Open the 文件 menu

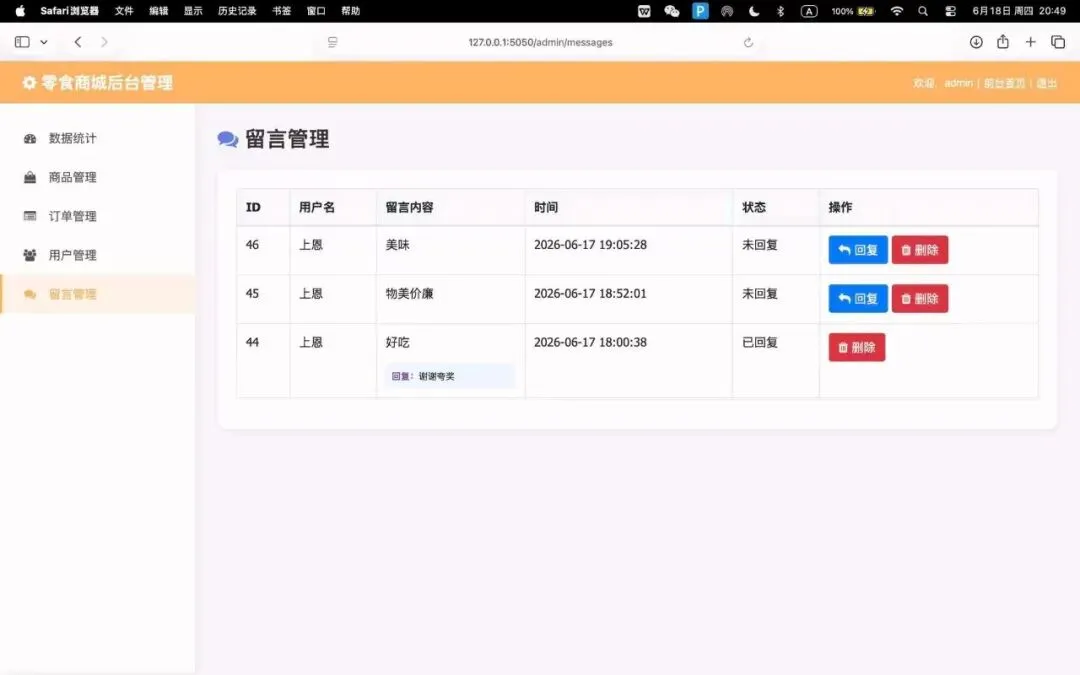pos(124,10)
